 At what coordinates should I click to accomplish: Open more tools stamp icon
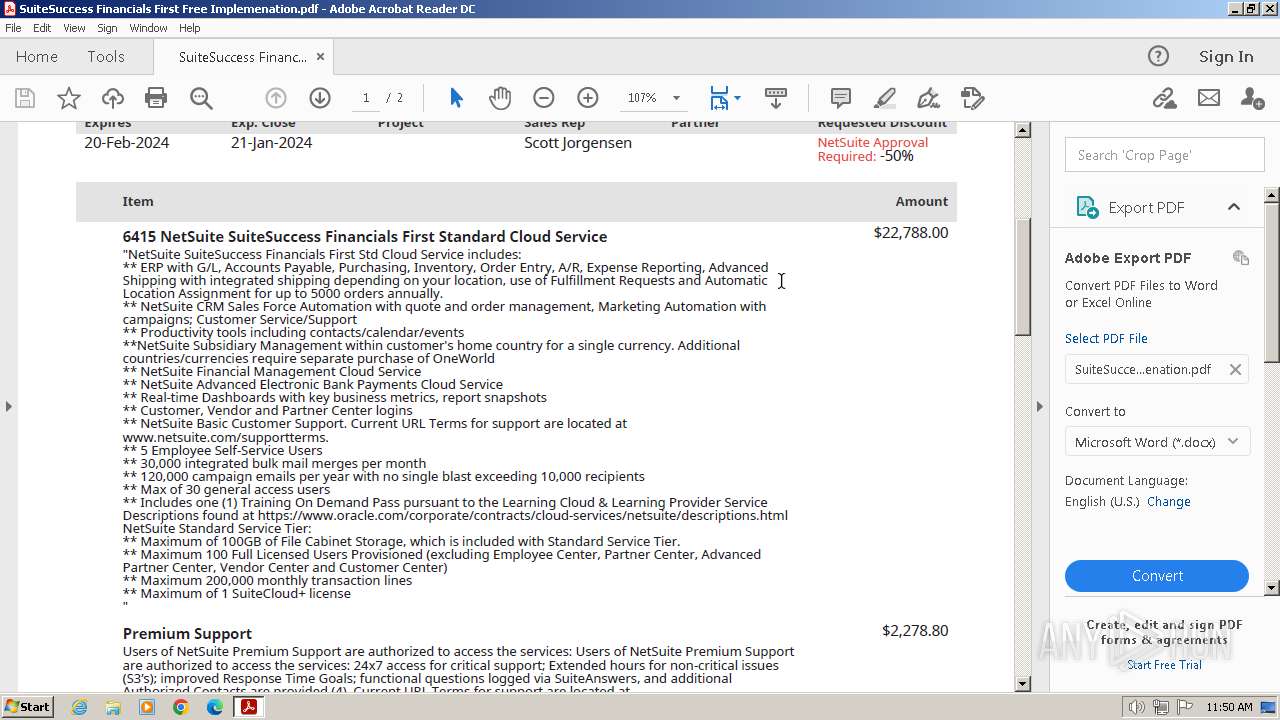[x=972, y=98]
